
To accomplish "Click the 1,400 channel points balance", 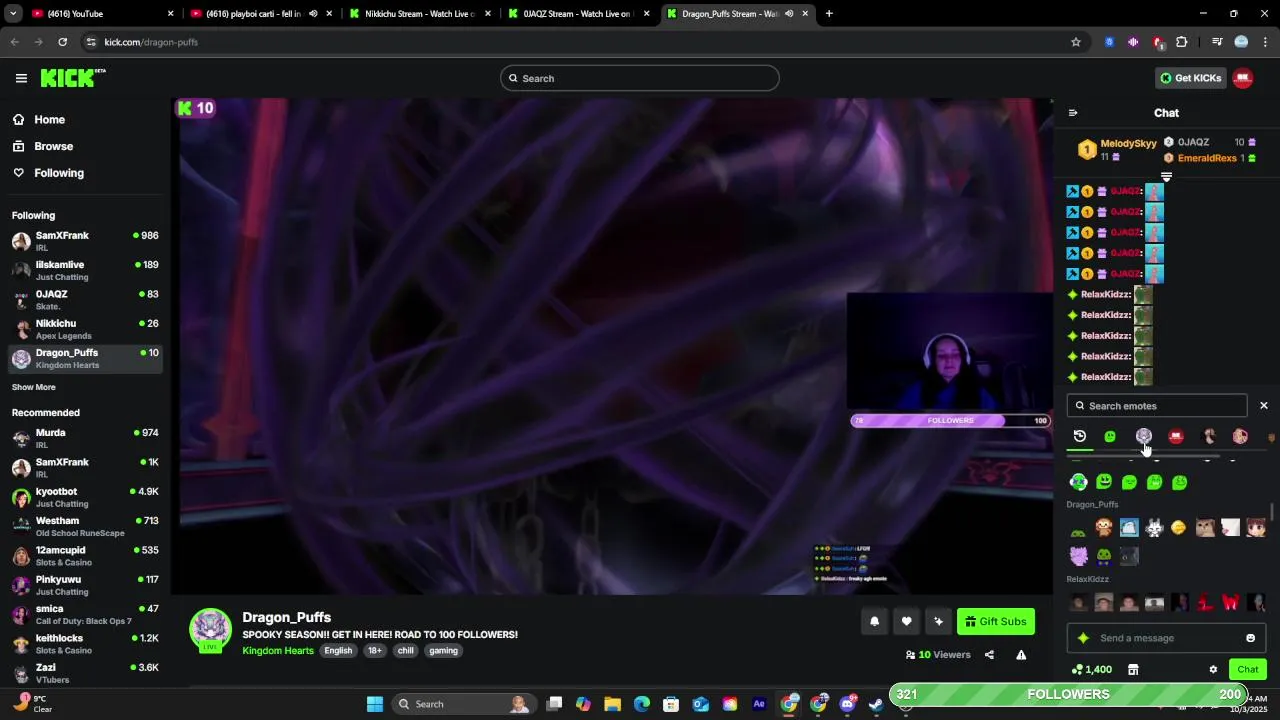I will point(1091,670).
